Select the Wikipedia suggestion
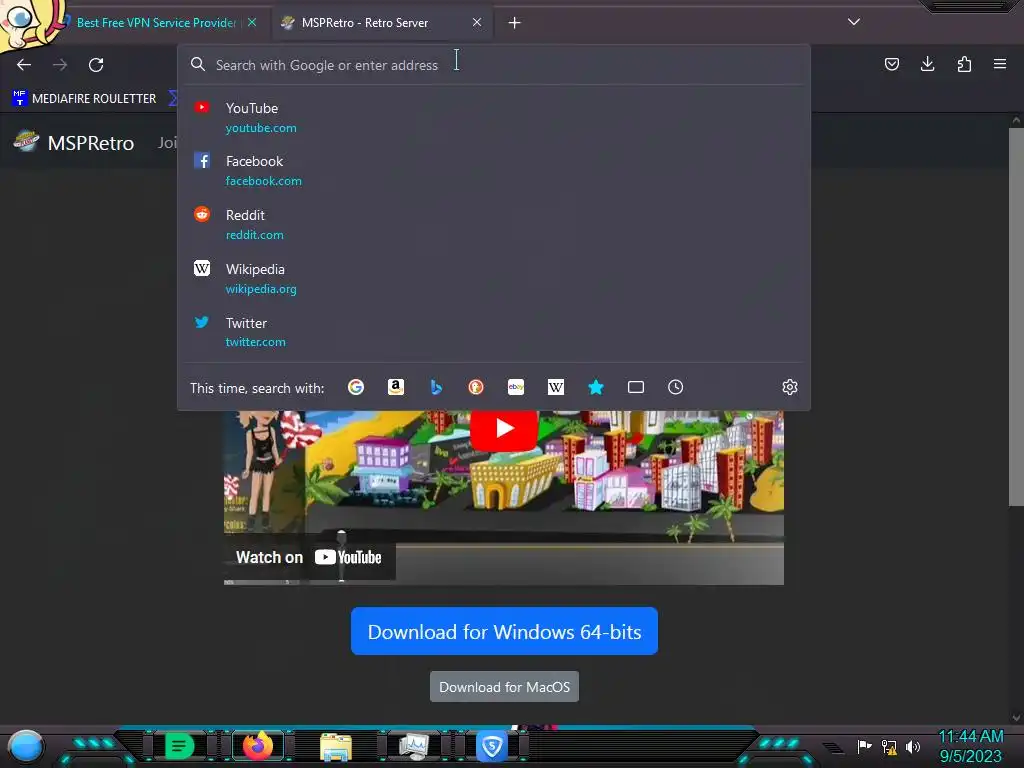This screenshot has width=1024, height=768. (494, 278)
